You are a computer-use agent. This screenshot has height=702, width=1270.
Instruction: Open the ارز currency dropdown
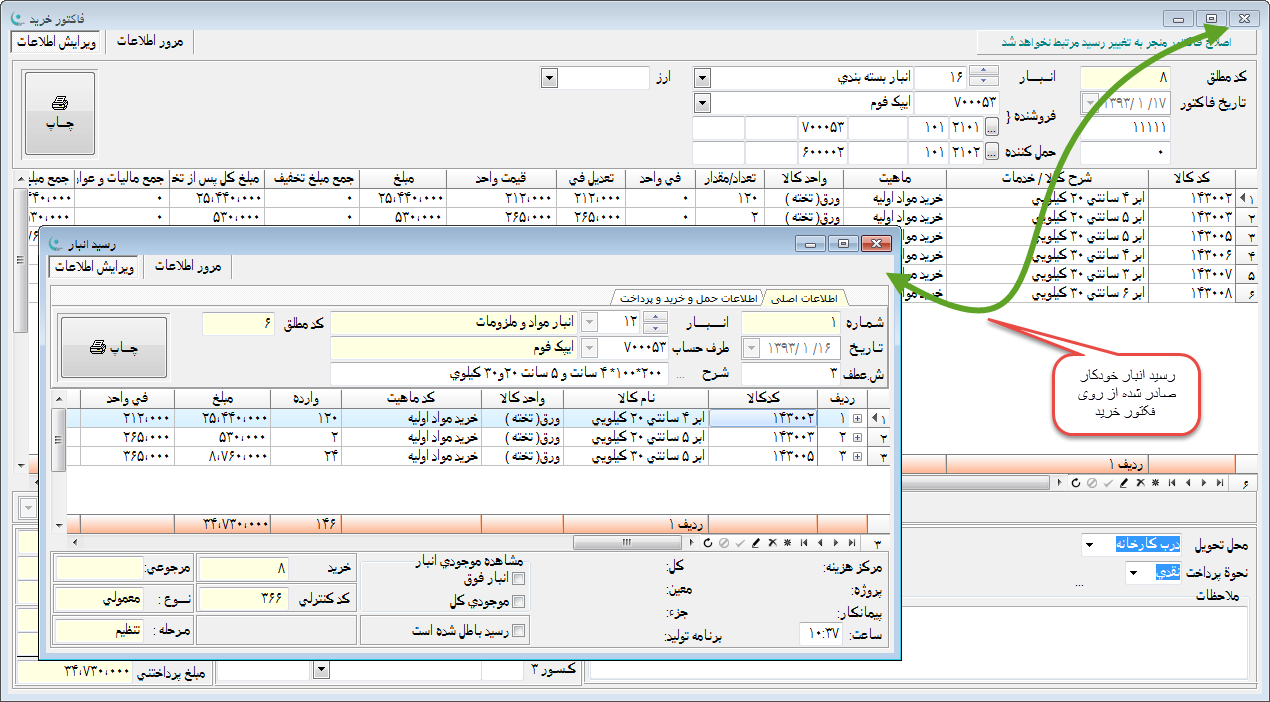coord(548,77)
